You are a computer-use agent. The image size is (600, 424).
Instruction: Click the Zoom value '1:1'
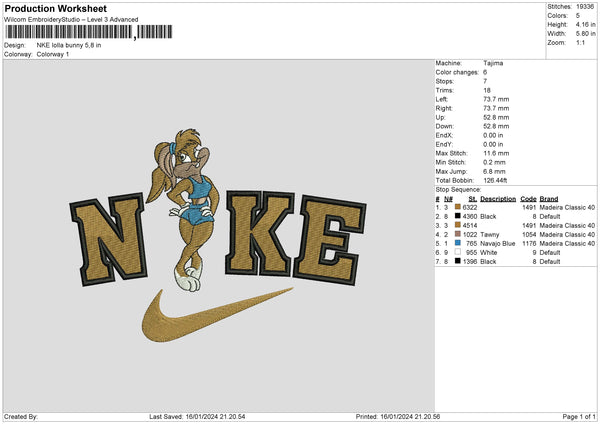click(x=580, y=42)
